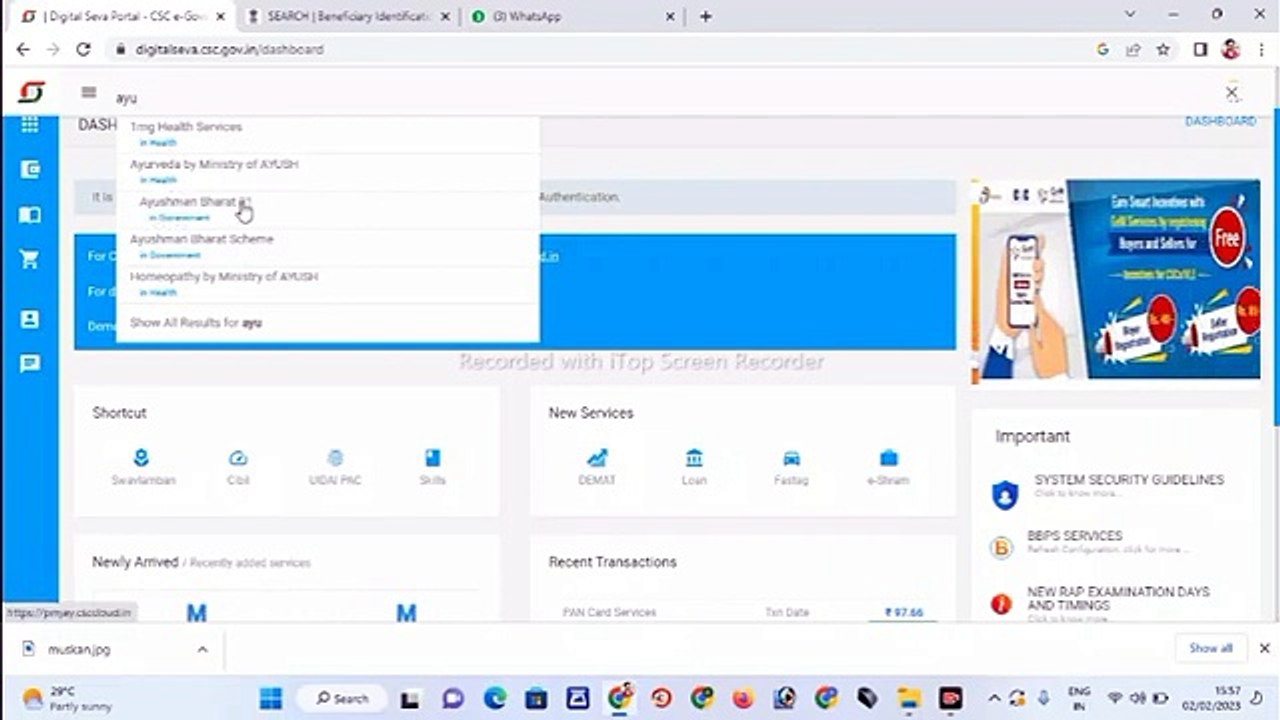Open the Cibil shortcut
1280x720 pixels.
click(x=238, y=467)
